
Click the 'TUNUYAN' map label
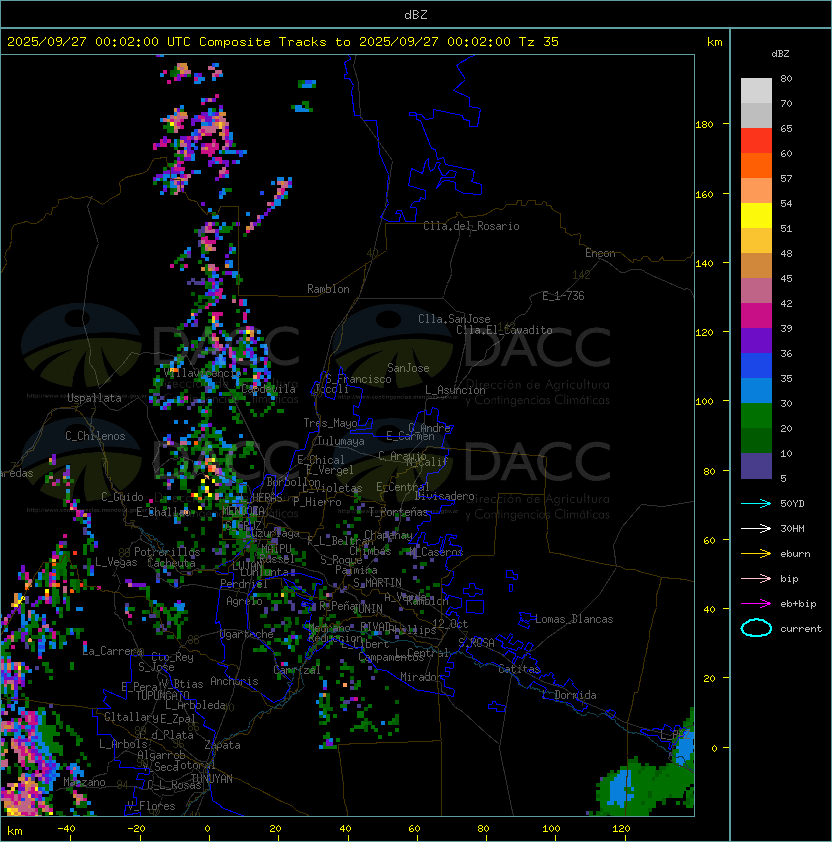212,779
